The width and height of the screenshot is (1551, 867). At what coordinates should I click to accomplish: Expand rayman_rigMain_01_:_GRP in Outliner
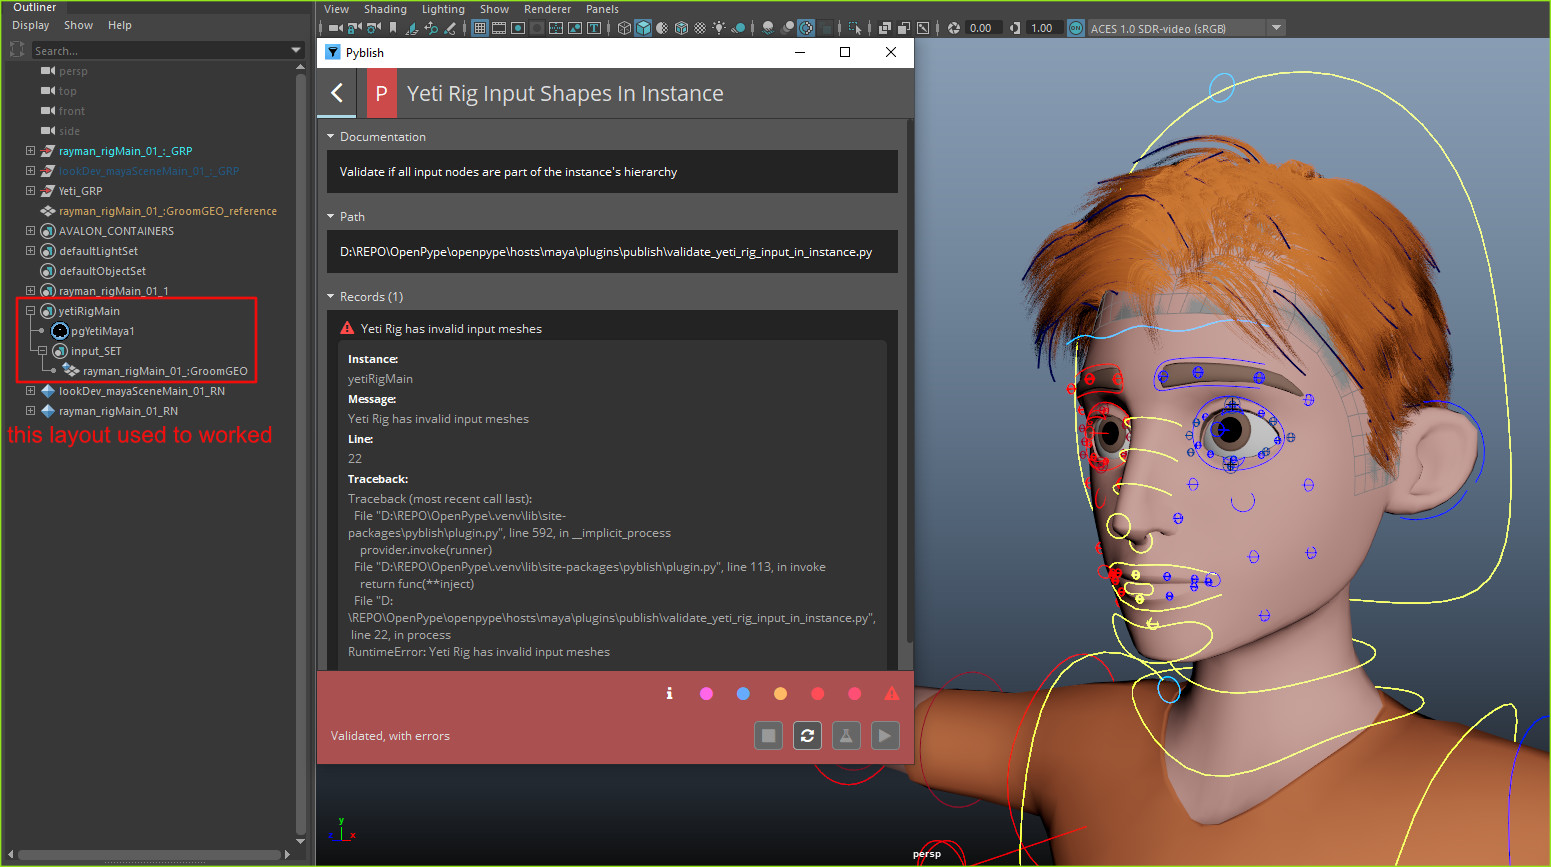pos(30,151)
